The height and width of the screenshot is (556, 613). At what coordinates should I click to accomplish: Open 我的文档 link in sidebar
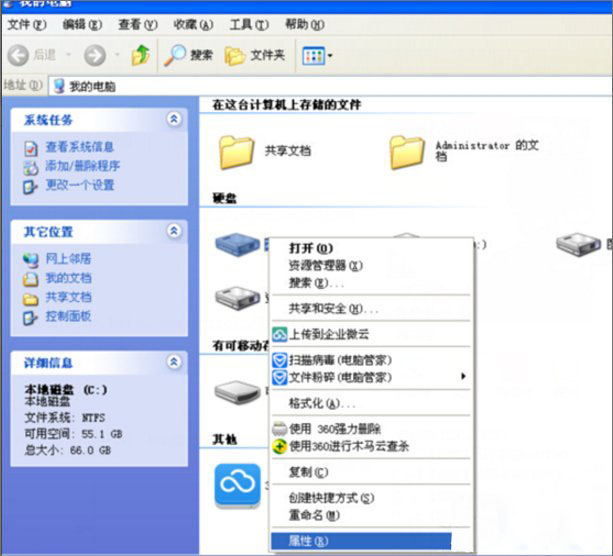[68, 278]
